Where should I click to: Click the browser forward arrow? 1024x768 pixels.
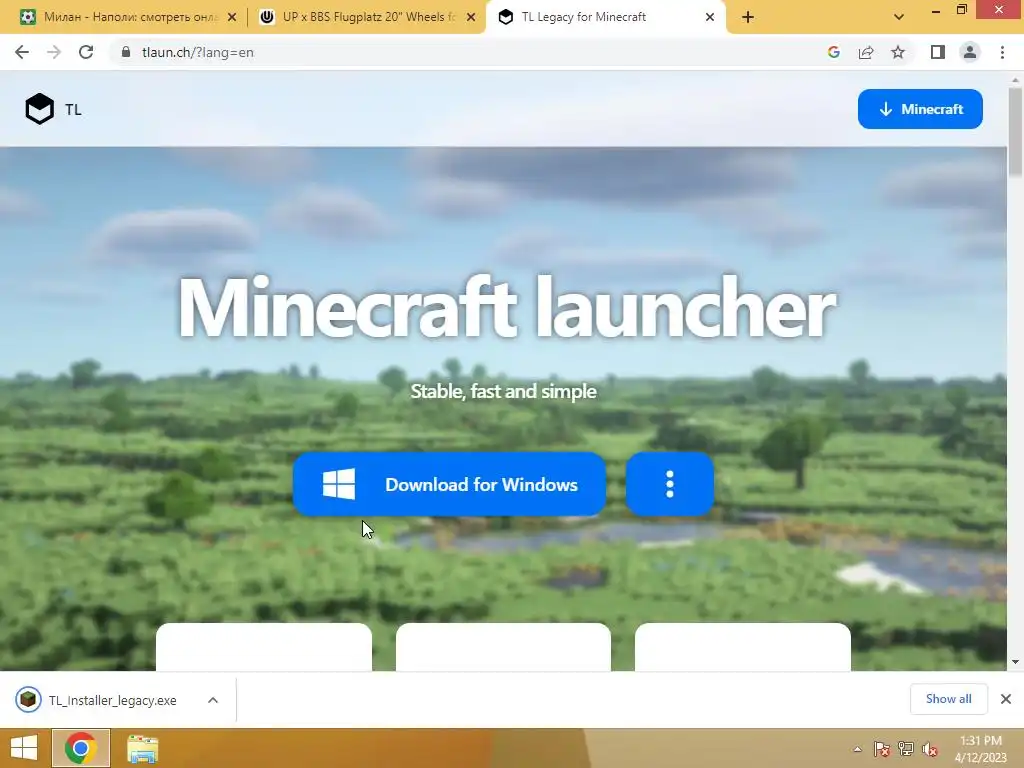tap(54, 52)
